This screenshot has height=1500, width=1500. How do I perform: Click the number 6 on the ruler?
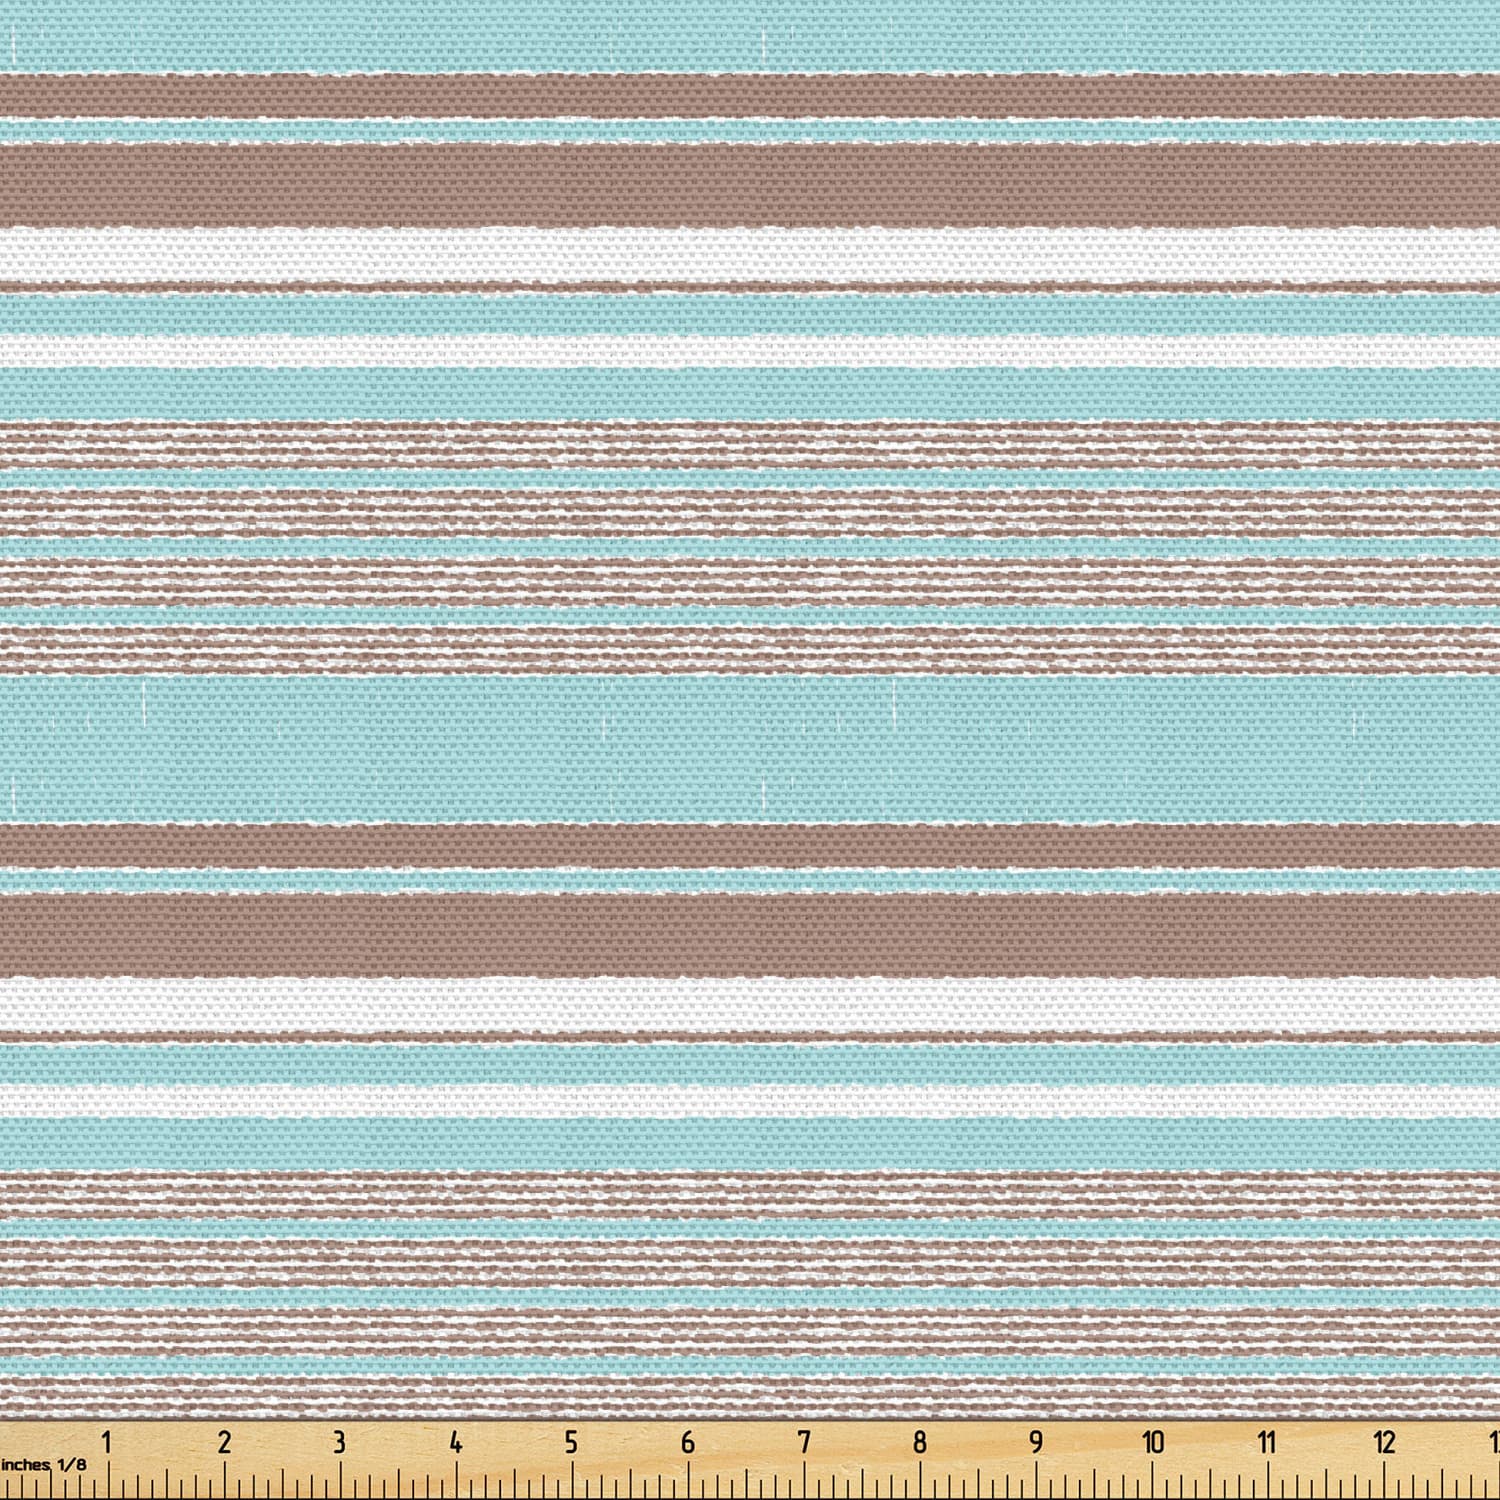(688, 1441)
